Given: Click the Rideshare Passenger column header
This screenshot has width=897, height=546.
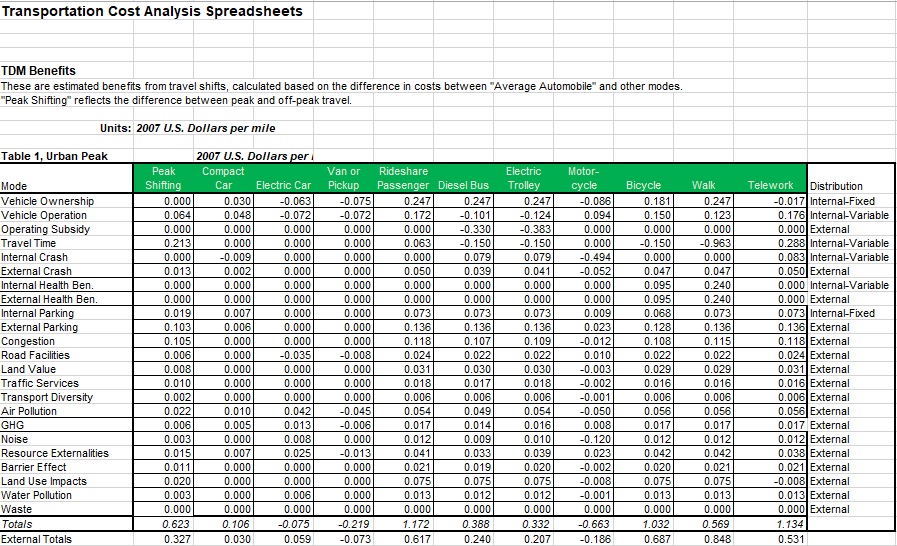Looking at the screenshot, I should point(403,178).
